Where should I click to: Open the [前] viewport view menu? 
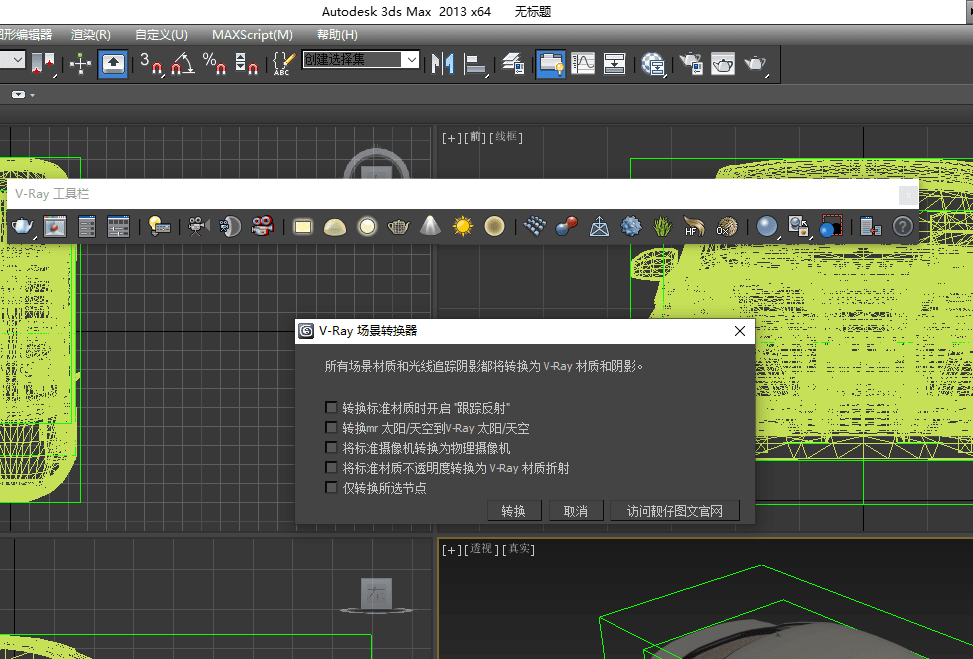coord(475,137)
